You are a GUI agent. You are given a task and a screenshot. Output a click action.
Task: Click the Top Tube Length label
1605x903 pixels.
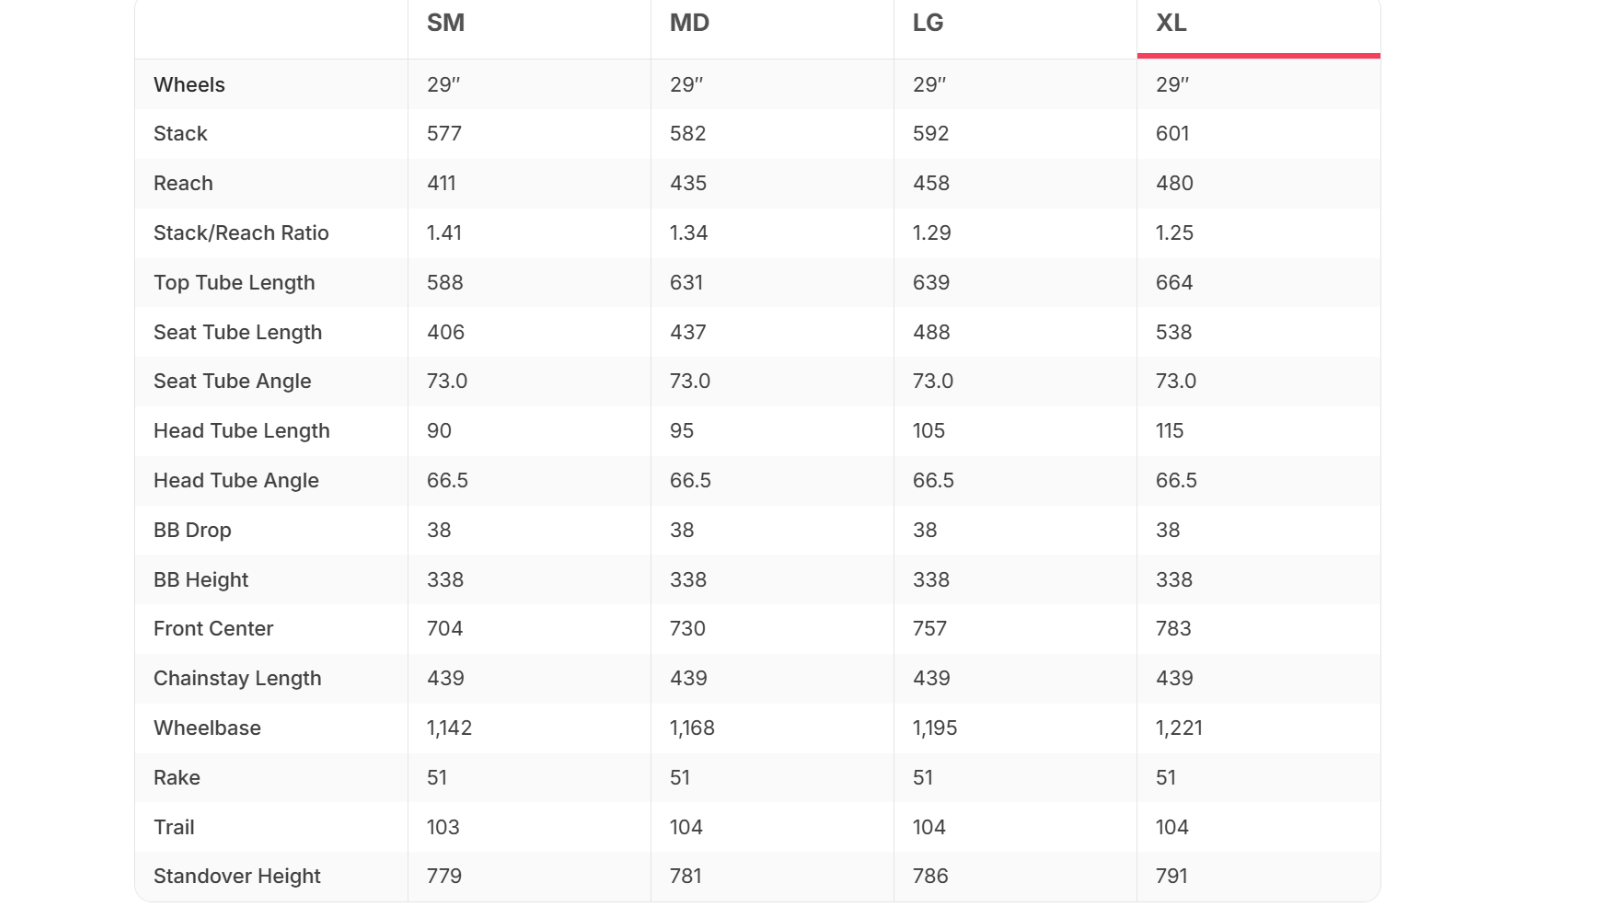(234, 283)
